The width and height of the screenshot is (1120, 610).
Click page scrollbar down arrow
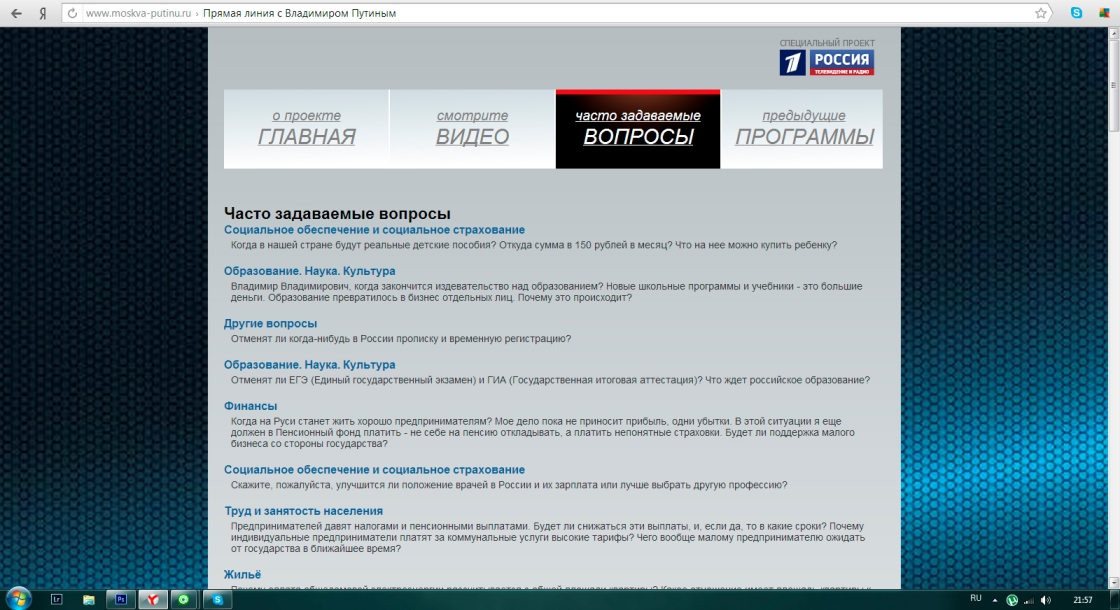point(1114,583)
